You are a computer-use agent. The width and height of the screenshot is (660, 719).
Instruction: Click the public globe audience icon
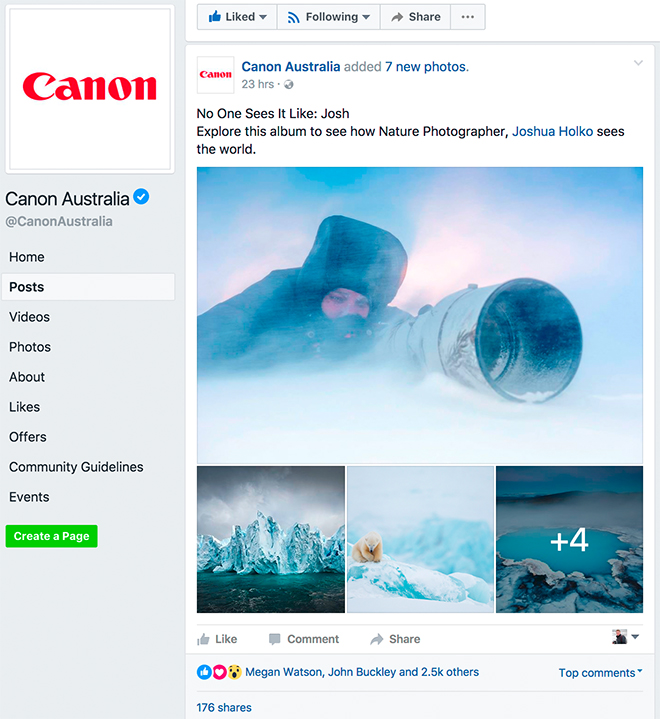[x=288, y=84]
